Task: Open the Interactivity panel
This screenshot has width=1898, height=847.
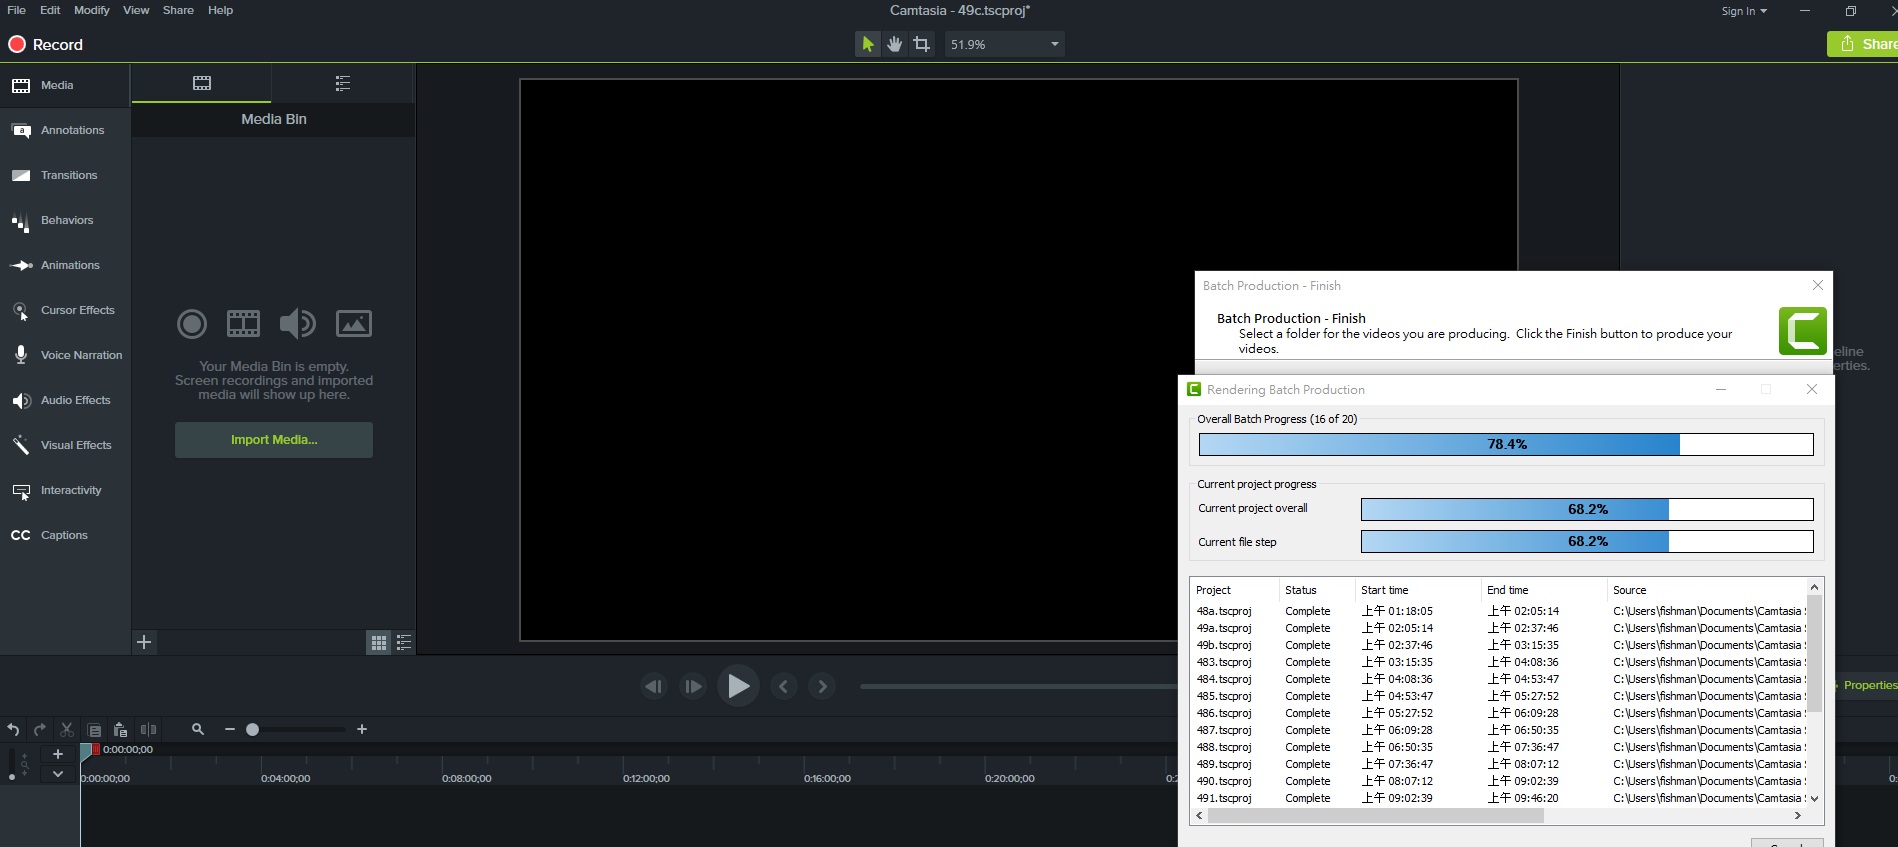Action: pos(65,490)
